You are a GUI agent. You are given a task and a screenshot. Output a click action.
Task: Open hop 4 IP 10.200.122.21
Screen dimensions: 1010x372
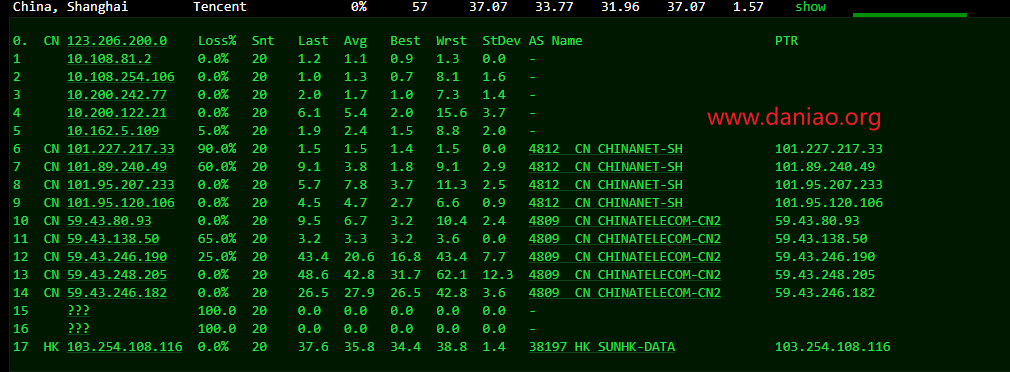tap(117, 113)
